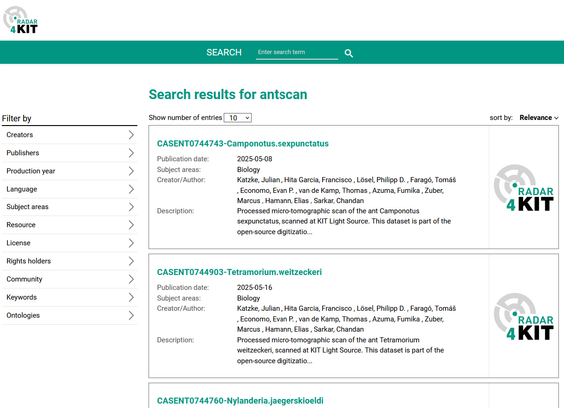This screenshot has width=564, height=408.
Task: Expand the Creators filter
Action: (69, 135)
